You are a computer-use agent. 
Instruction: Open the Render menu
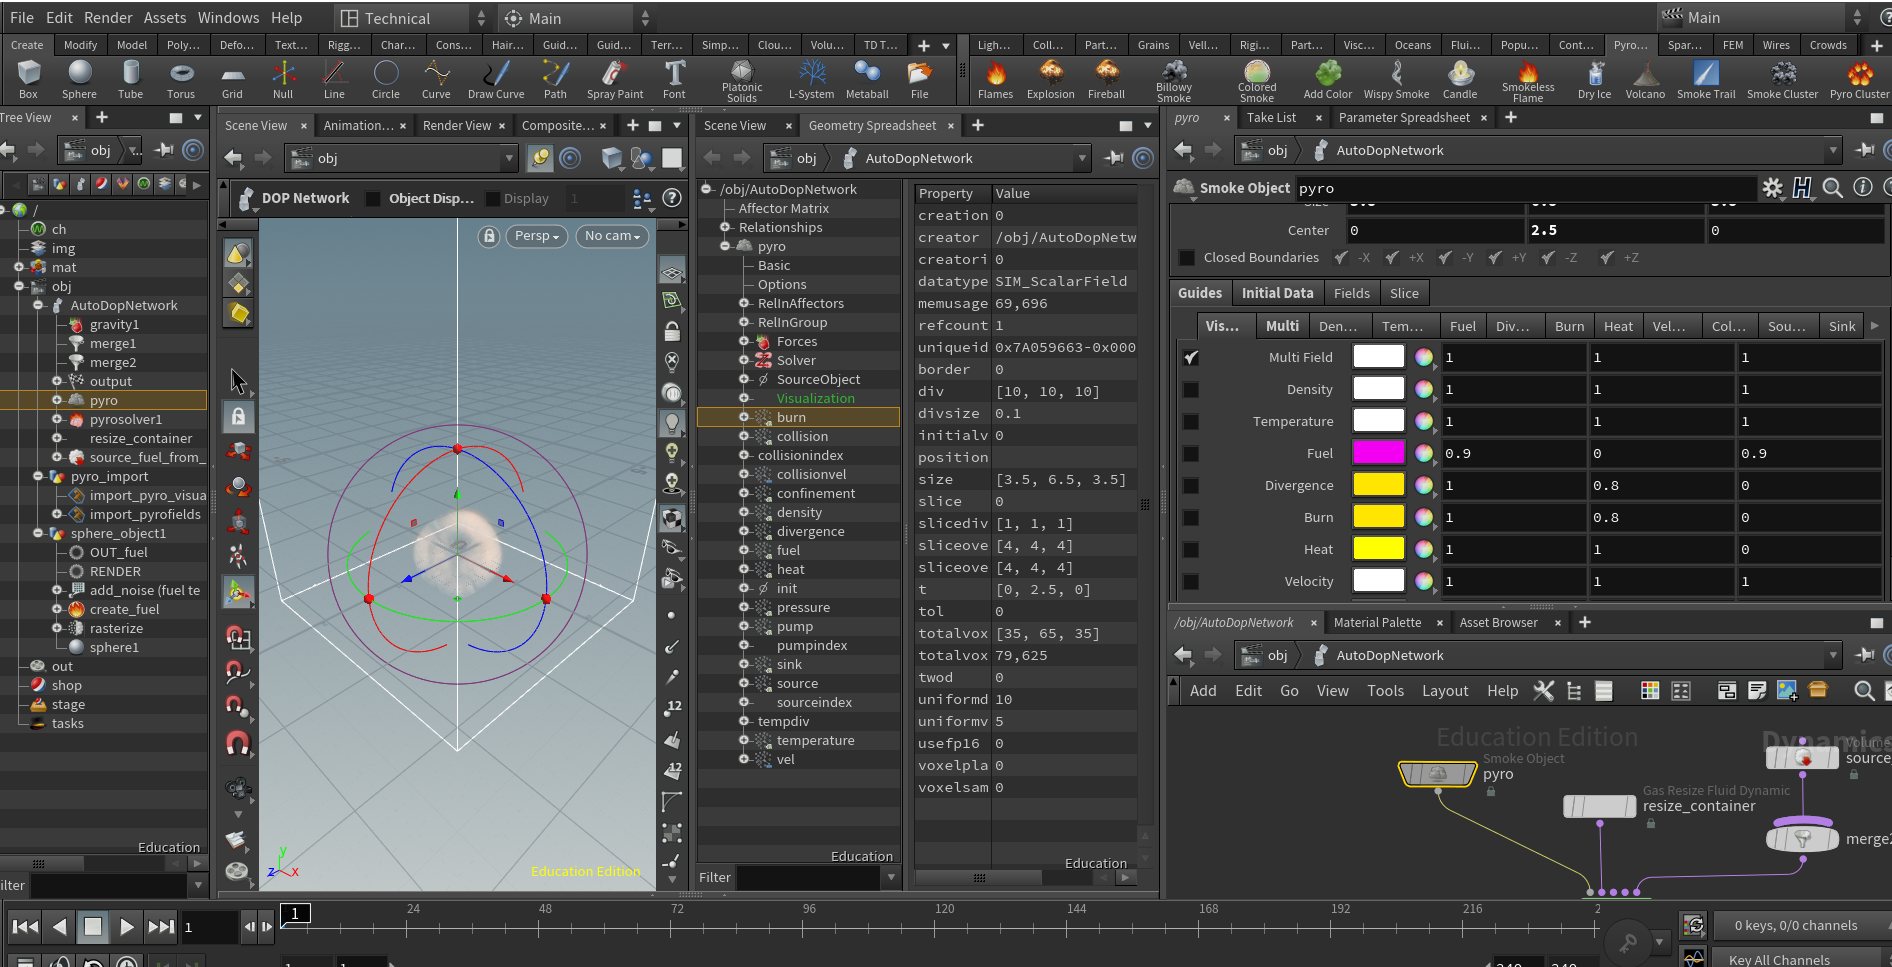(108, 17)
